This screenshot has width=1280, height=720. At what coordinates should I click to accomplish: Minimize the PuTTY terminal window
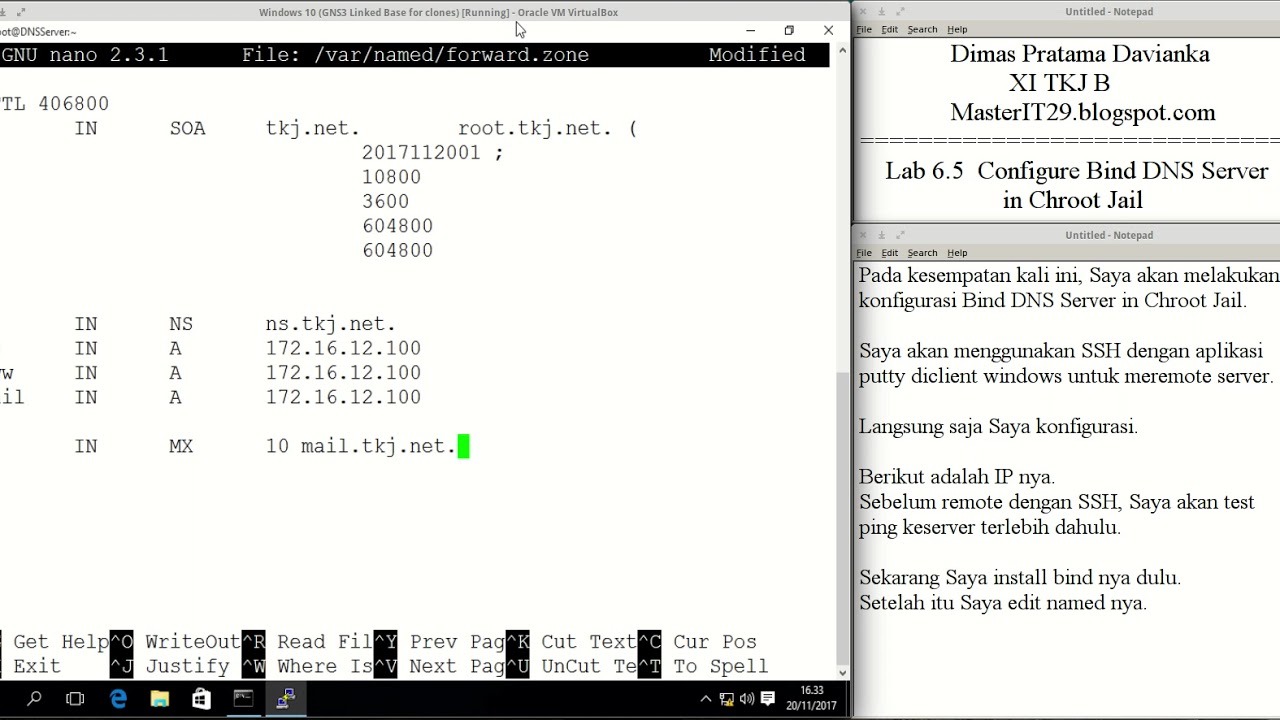coord(750,31)
